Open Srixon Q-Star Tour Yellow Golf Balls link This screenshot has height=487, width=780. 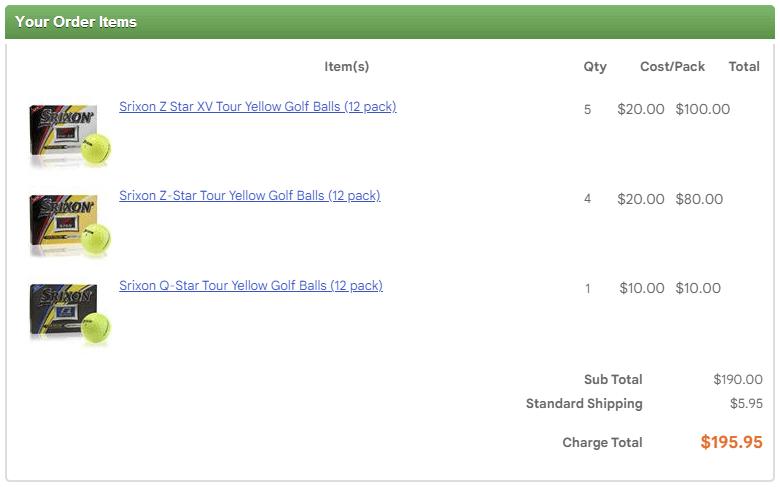click(250, 286)
